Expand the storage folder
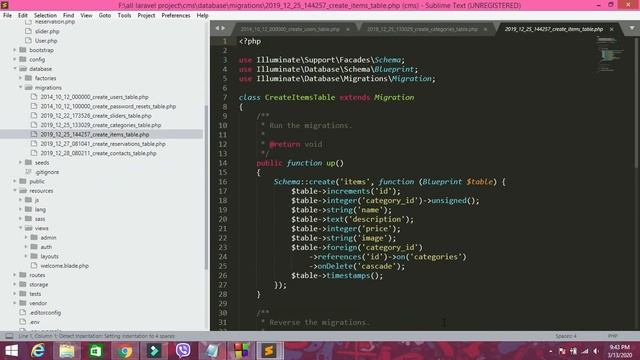The image size is (640, 360). coord(15,284)
